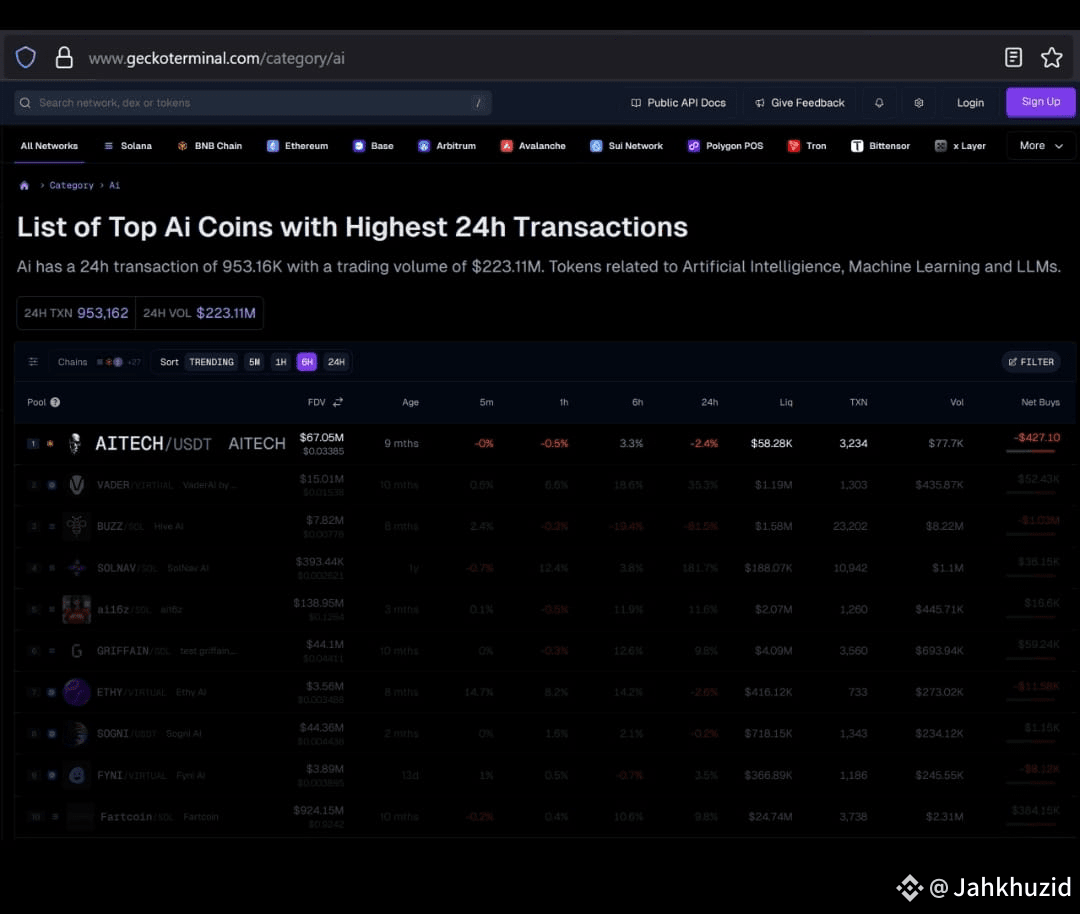Open the settings gear icon
This screenshot has width=1080, height=914.
tap(918, 103)
